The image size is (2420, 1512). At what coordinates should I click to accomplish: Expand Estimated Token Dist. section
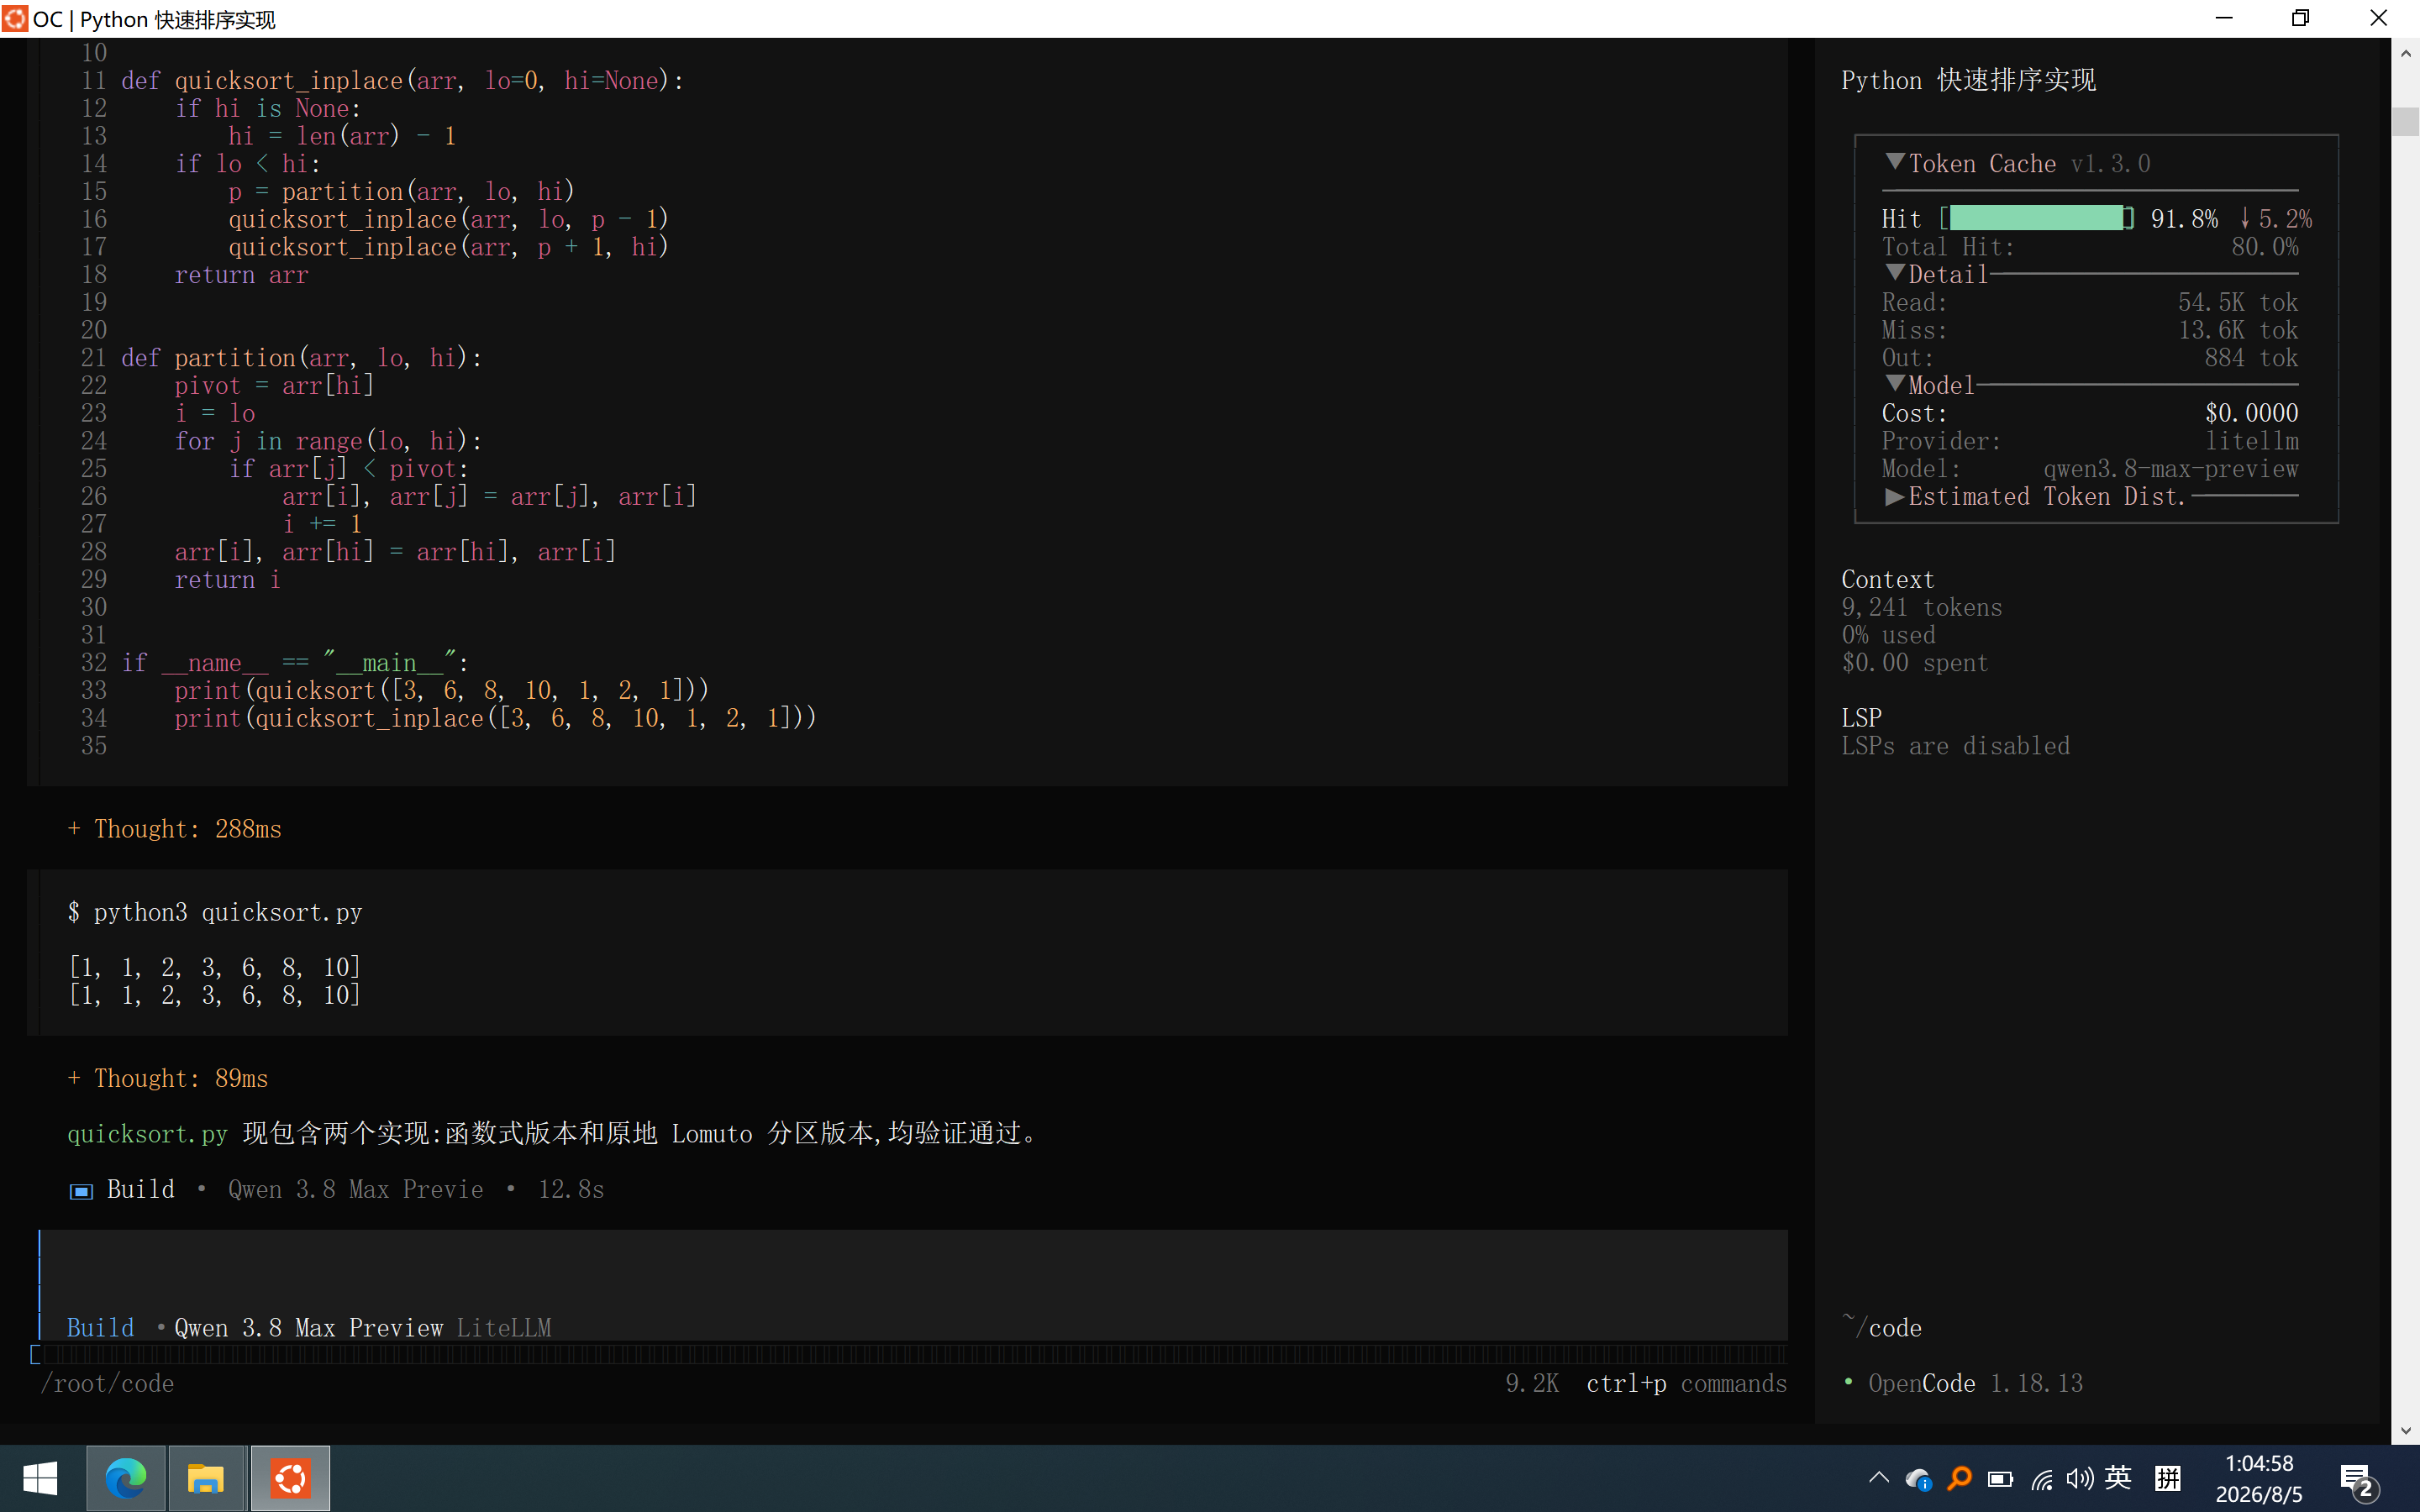click(1895, 496)
